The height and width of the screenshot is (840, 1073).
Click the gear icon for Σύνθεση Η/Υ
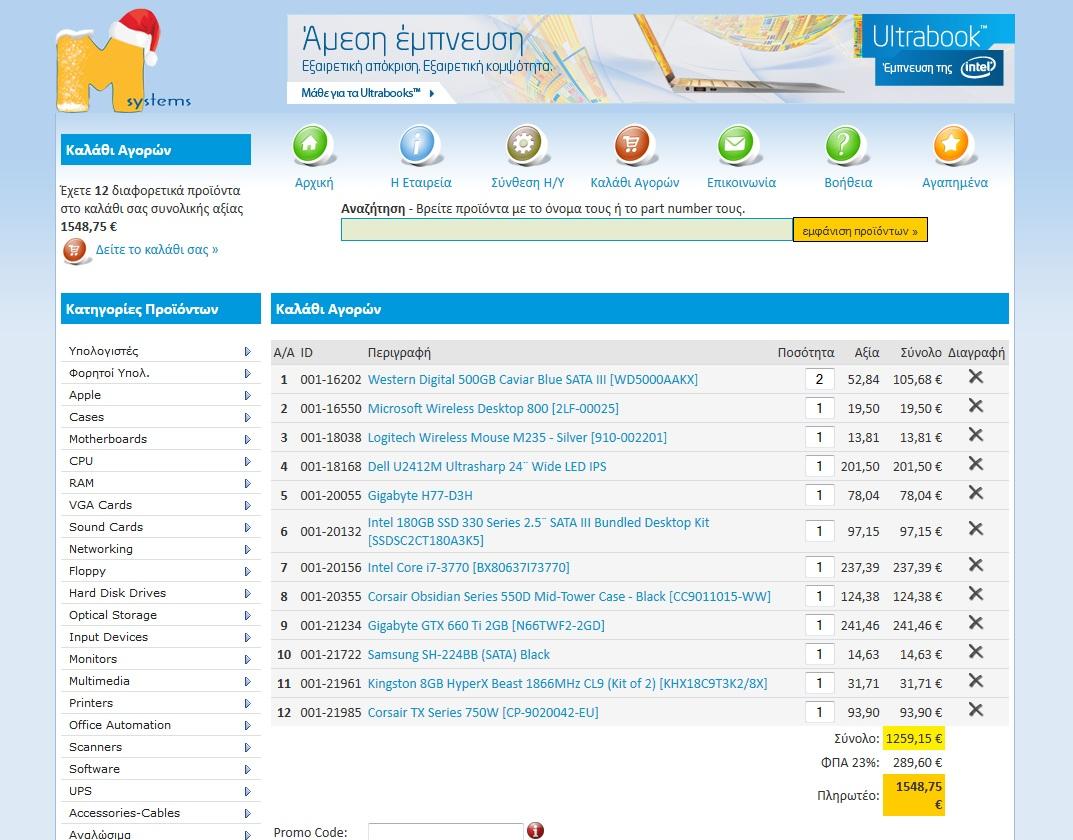tap(527, 146)
